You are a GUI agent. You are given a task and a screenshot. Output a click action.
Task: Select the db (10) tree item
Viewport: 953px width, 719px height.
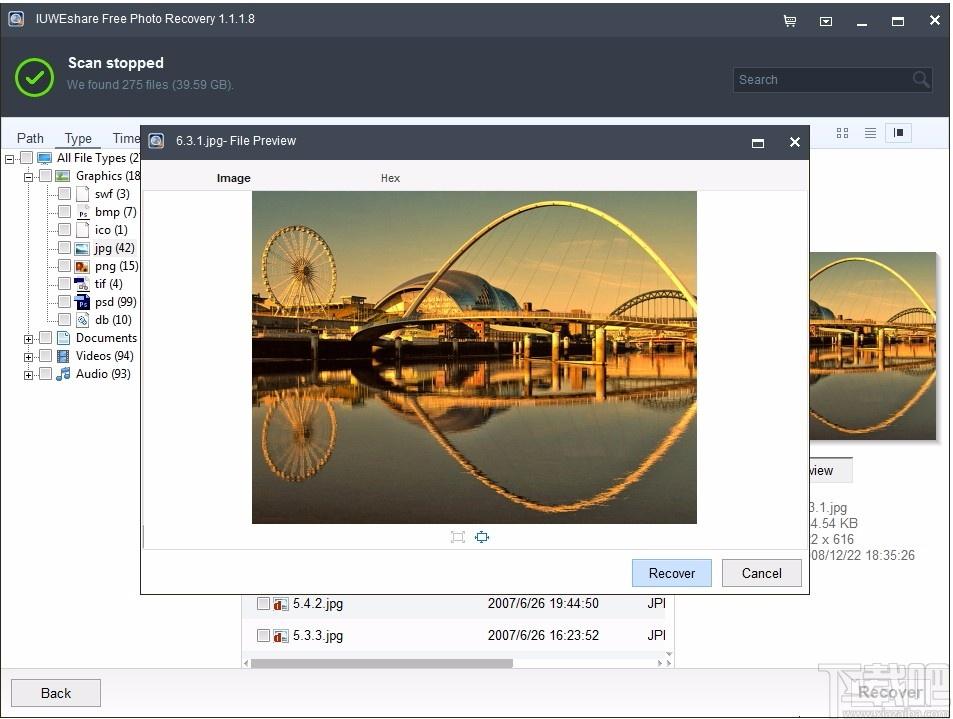tap(113, 320)
